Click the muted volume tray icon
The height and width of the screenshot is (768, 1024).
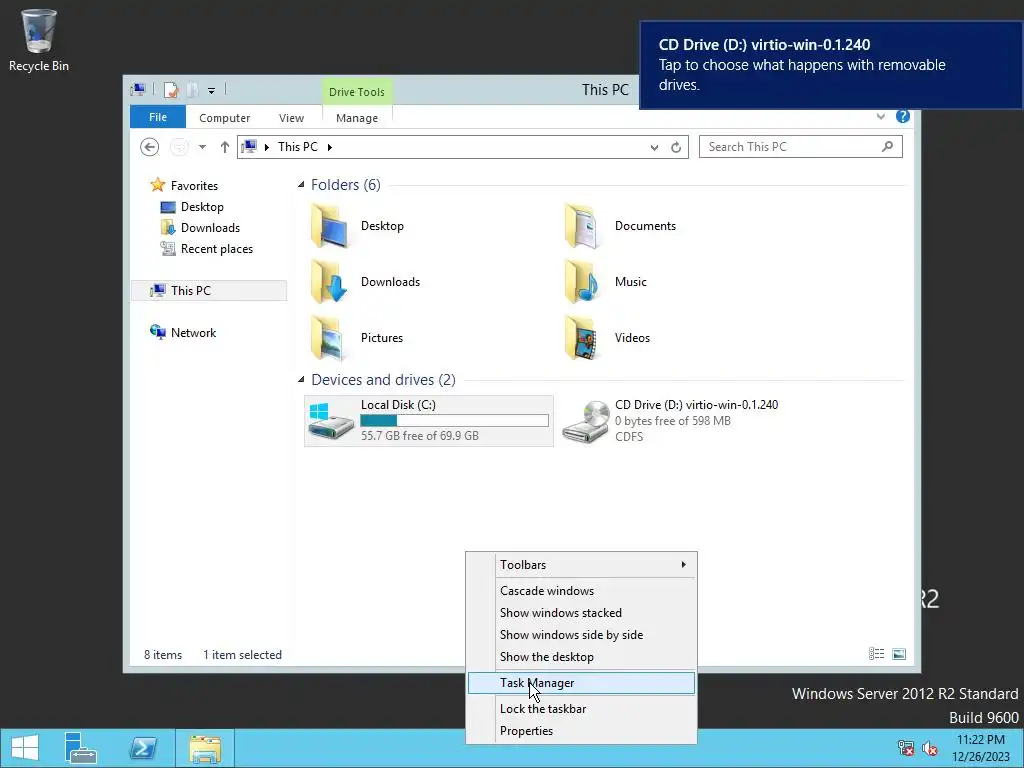point(930,748)
